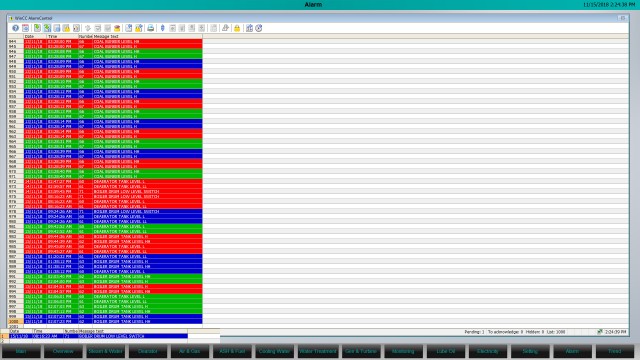Switch to the Overview screen

(63, 351)
